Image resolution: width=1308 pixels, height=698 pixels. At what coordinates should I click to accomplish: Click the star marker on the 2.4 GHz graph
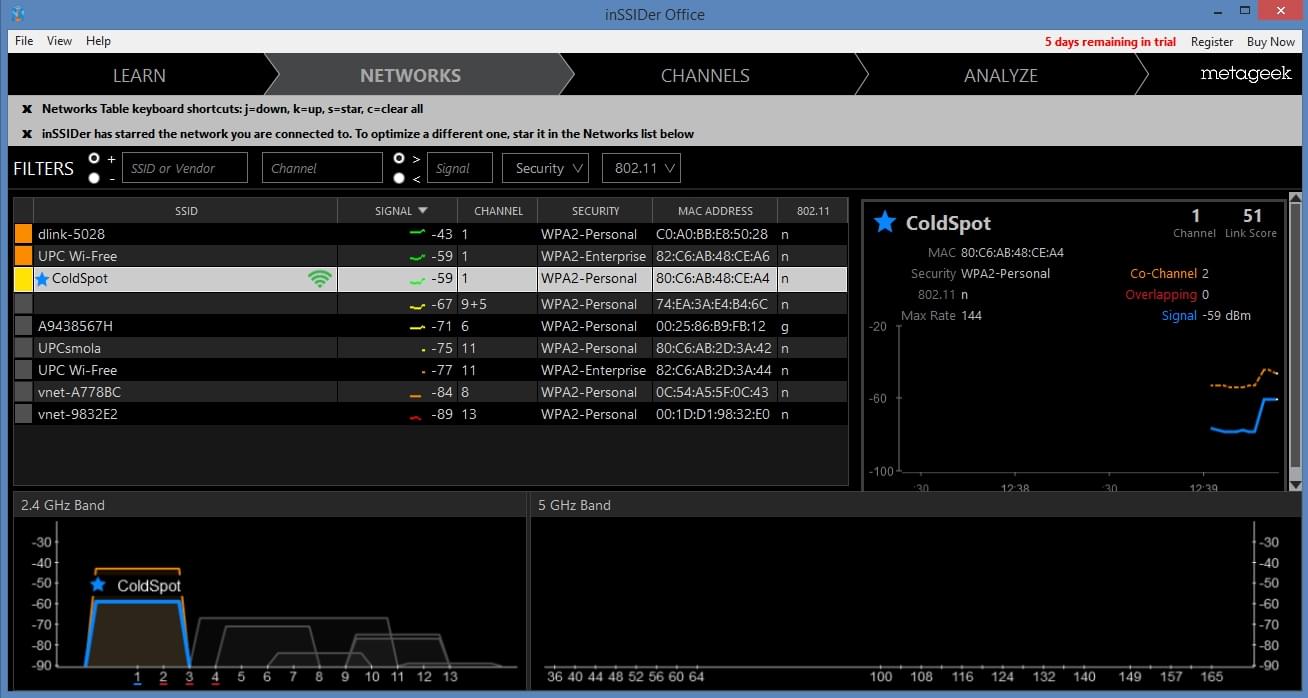point(97,585)
